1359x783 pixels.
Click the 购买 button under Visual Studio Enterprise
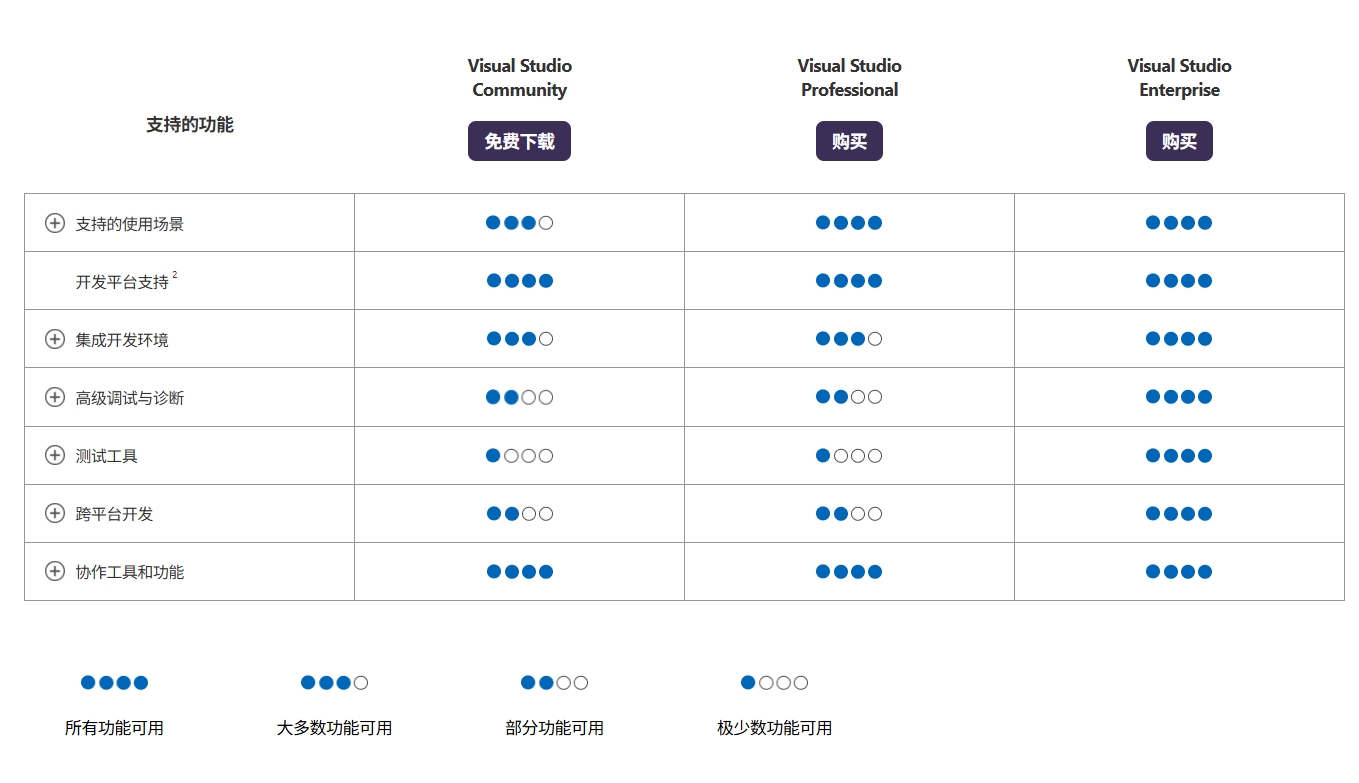[x=1179, y=141]
